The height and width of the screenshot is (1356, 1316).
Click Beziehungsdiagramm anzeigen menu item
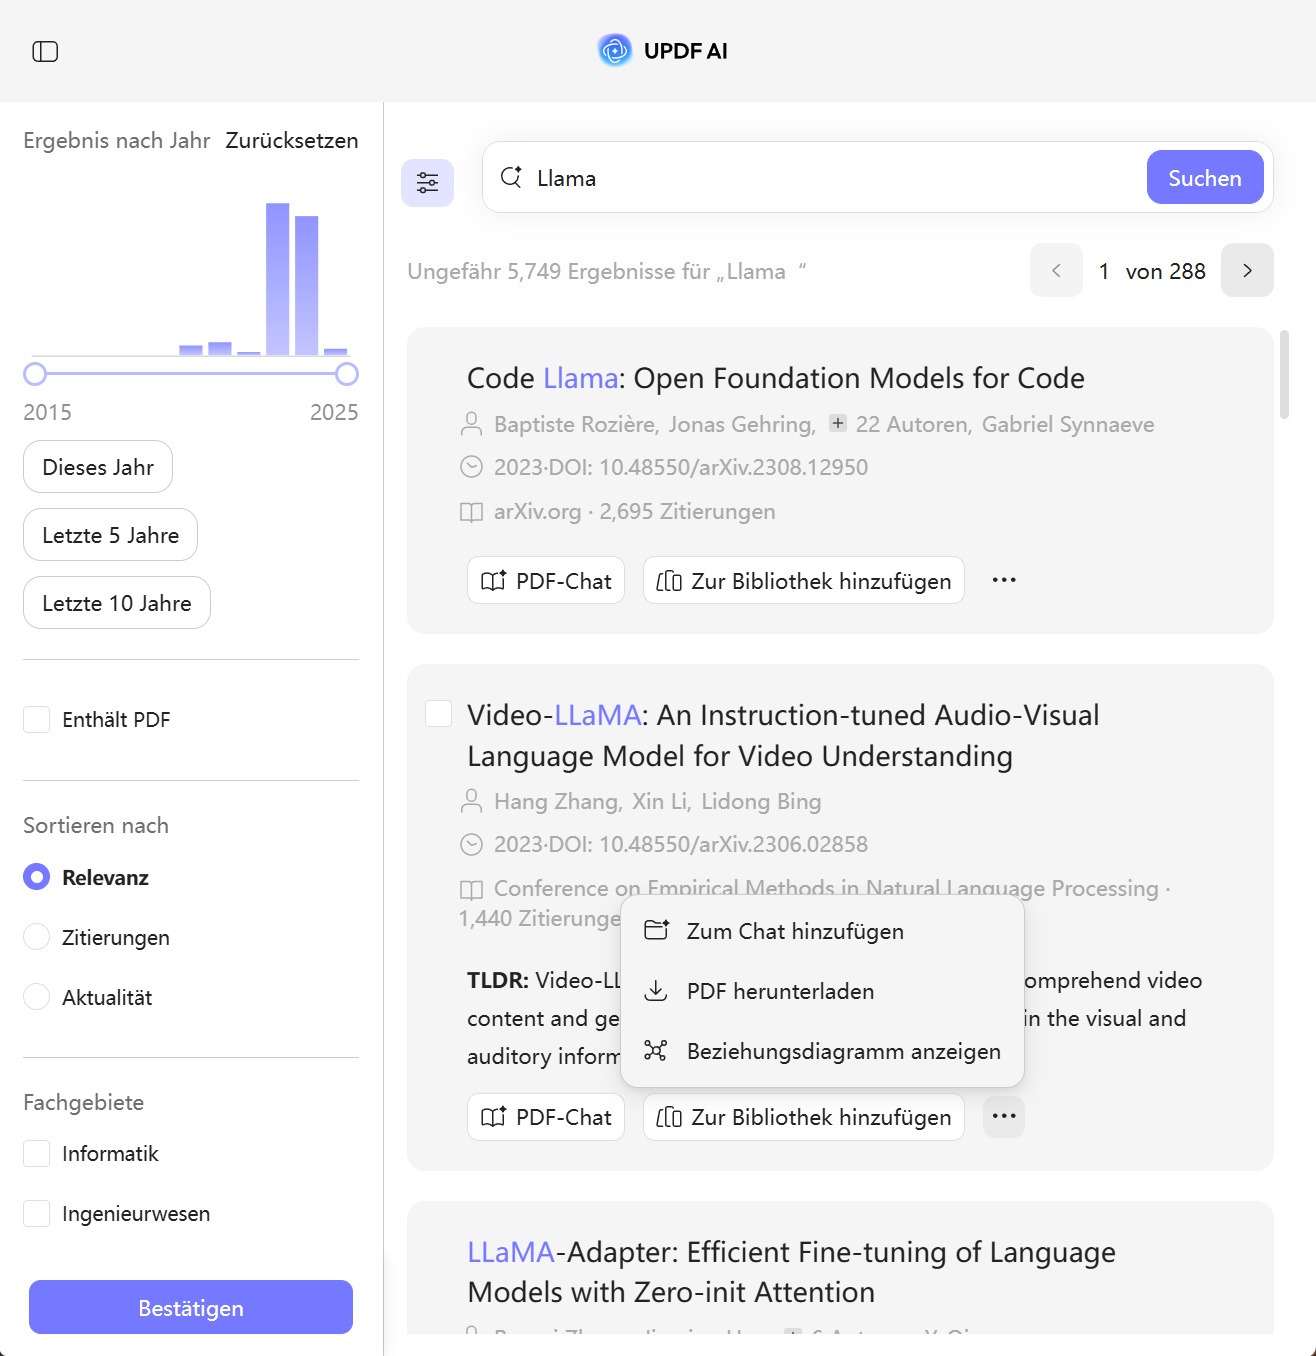coord(843,1051)
